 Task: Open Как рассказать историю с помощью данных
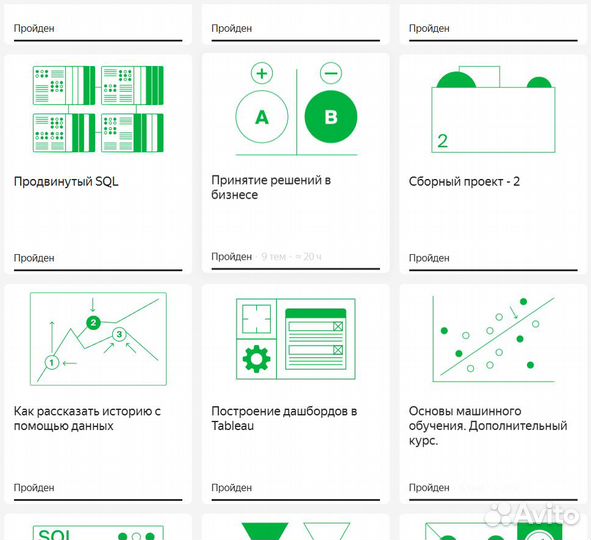[x=87, y=418]
